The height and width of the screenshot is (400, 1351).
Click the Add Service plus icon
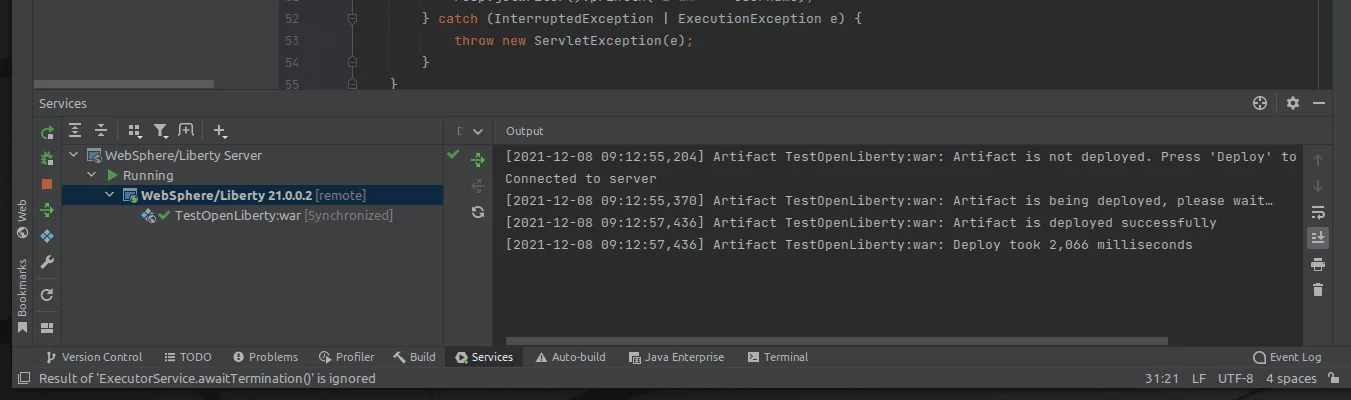click(x=220, y=131)
